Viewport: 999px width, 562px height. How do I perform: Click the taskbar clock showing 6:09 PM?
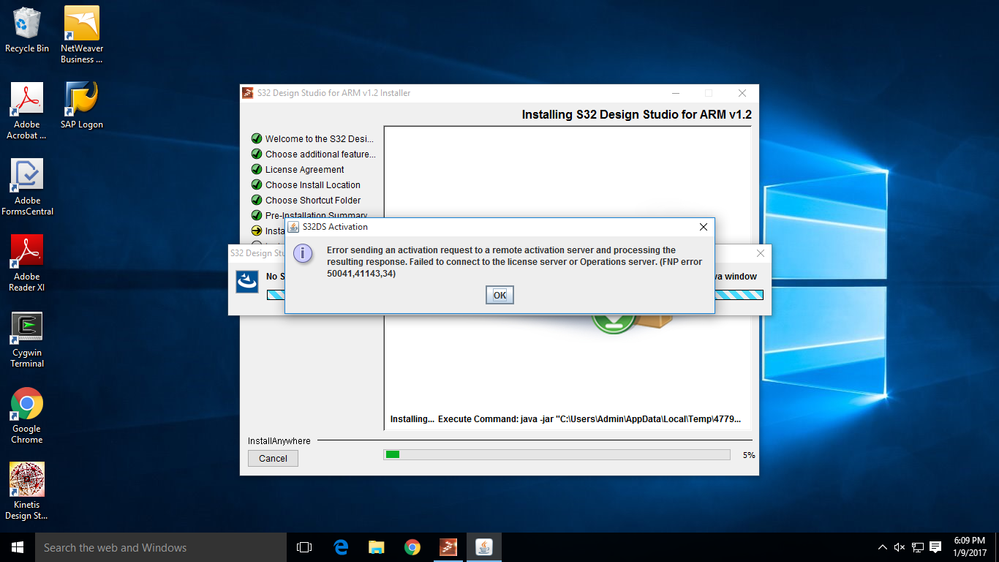pos(969,547)
